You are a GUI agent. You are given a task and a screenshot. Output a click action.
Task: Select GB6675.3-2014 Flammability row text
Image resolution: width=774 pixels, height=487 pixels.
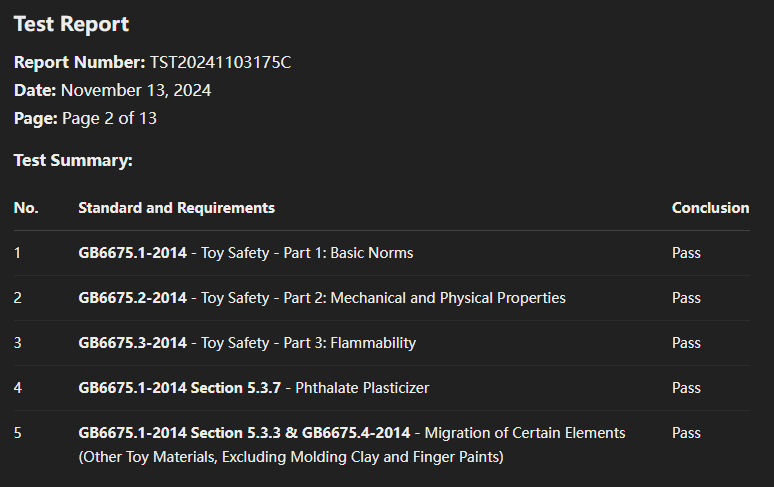point(247,343)
